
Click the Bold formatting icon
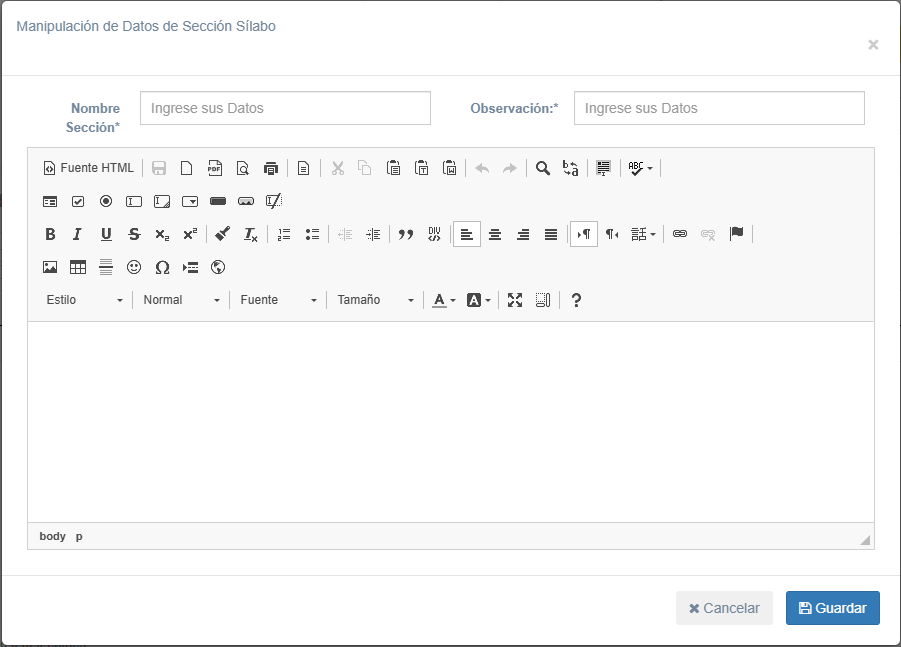pos(50,235)
